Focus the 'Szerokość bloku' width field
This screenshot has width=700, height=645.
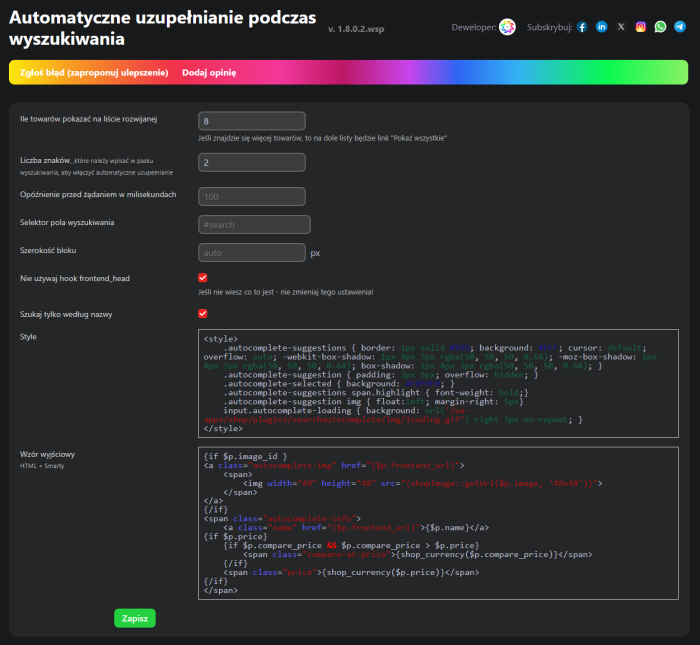point(252,253)
